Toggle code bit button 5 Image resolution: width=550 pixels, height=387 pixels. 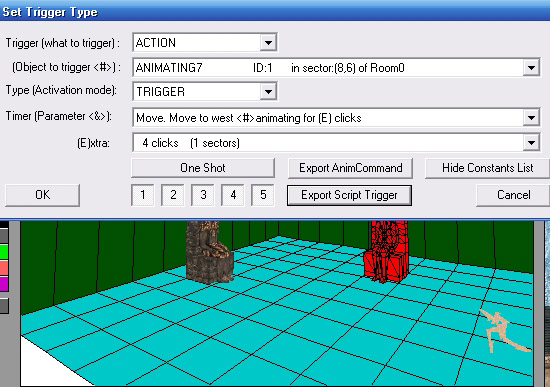tap(263, 195)
